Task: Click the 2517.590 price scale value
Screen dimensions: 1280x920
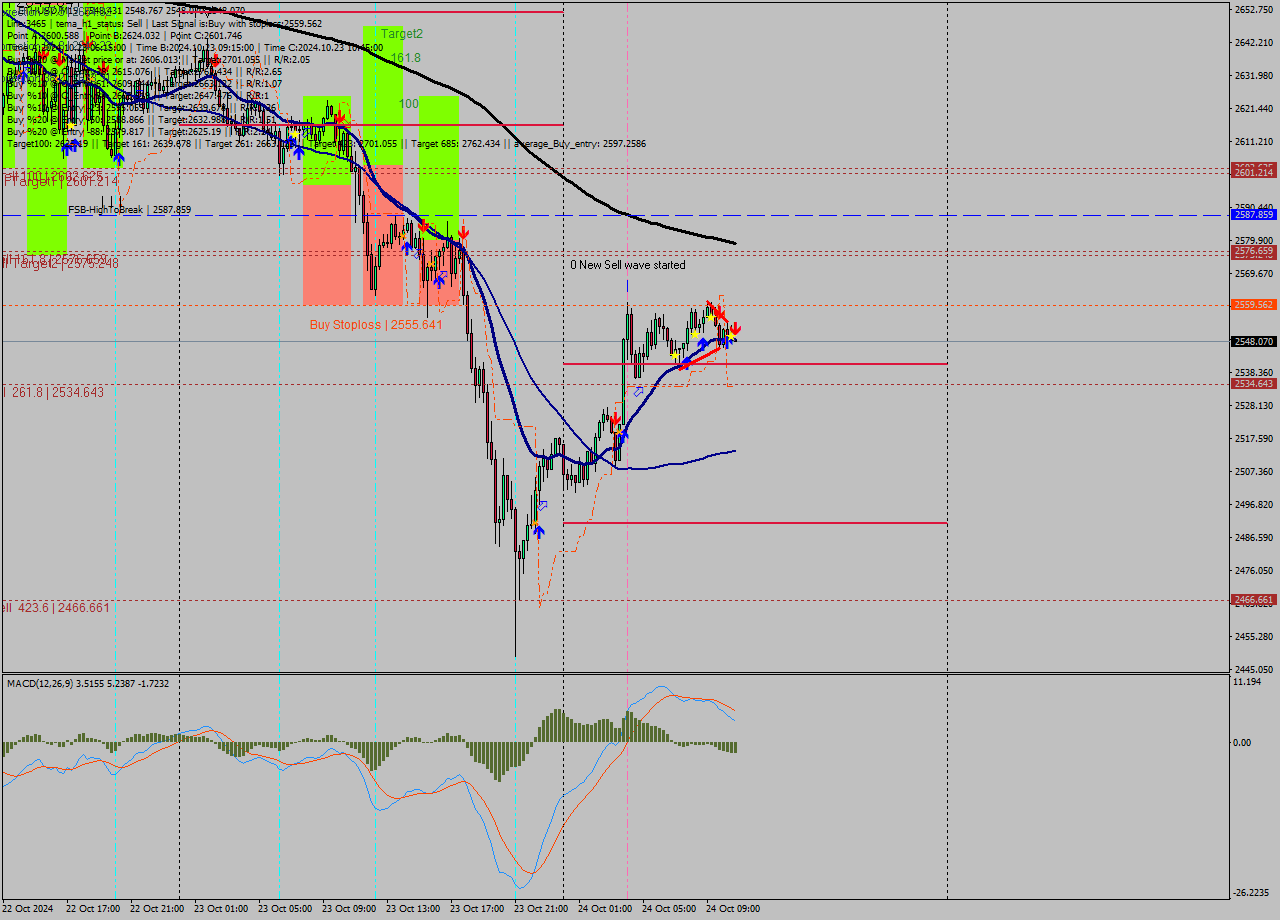Action: pyautogui.click(x=1254, y=438)
